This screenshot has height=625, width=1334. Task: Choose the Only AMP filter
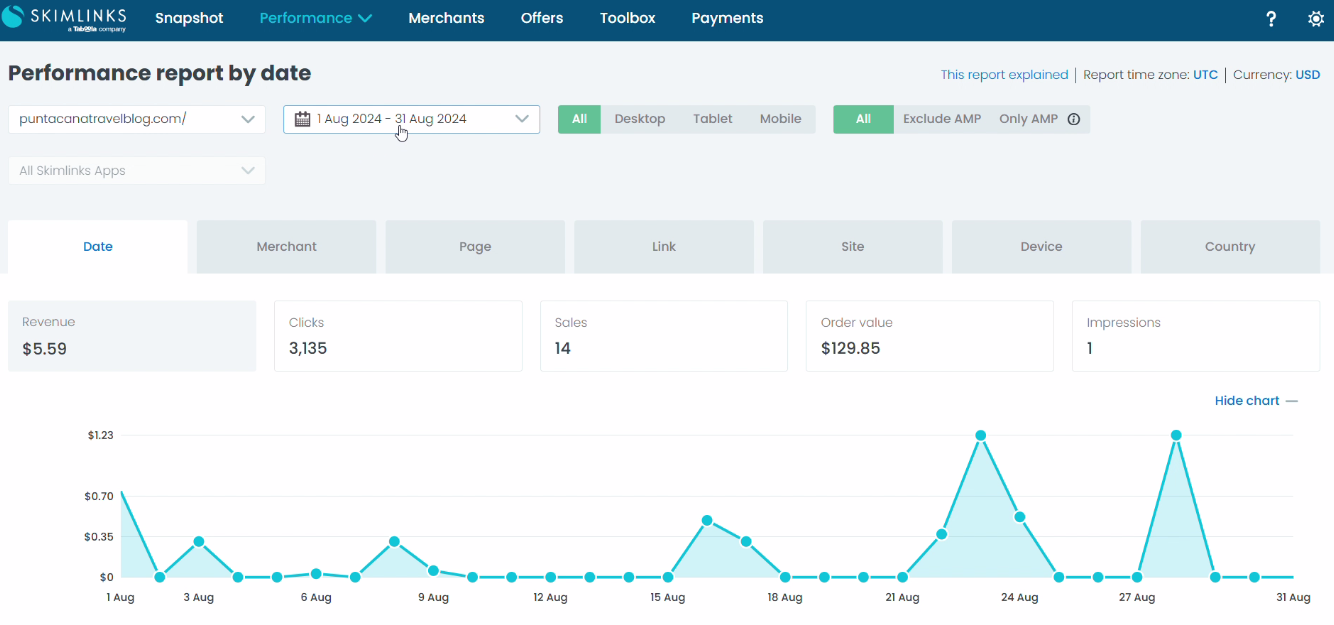click(x=1028, y=119)
